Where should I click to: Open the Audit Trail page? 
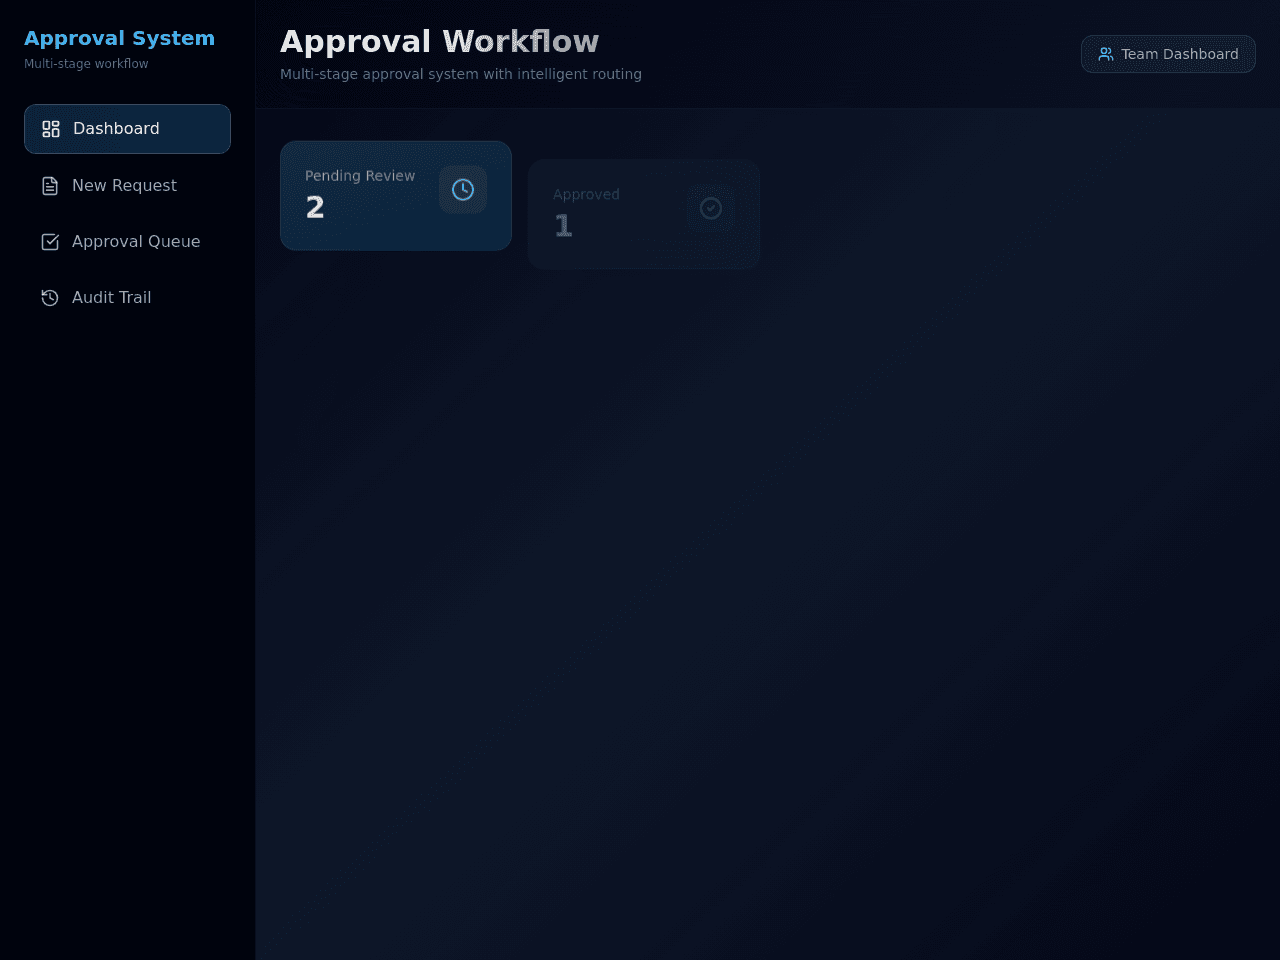127,297
